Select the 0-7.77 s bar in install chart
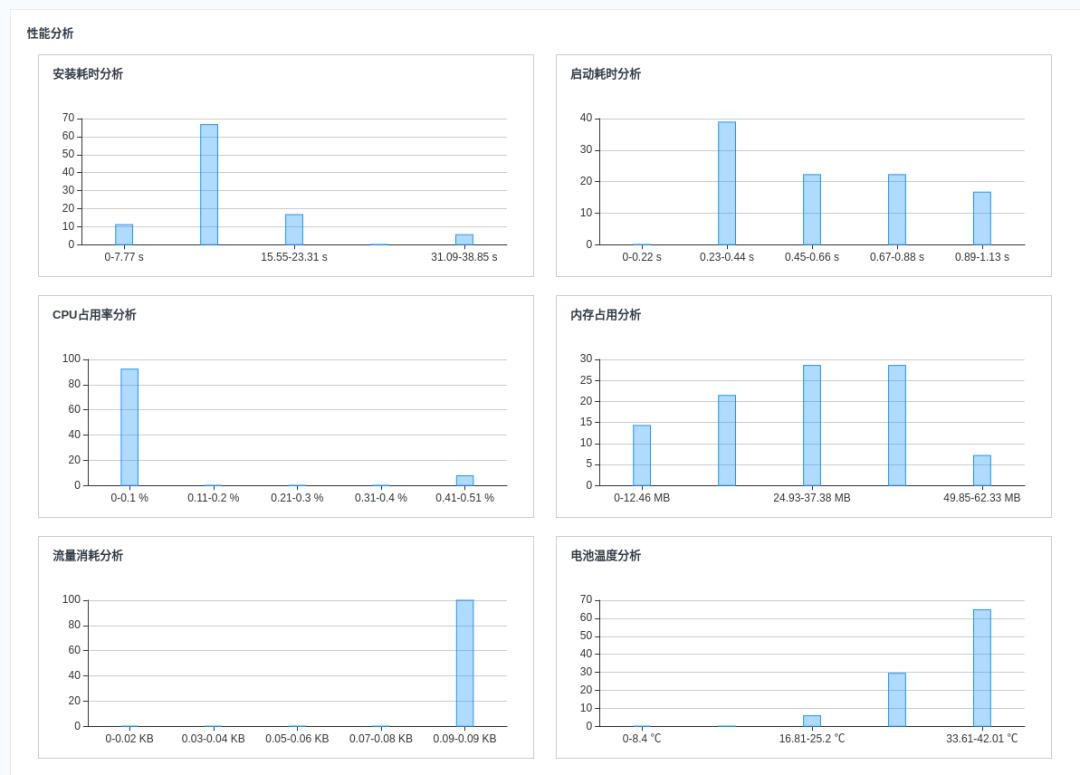The height and width of the screenshot is (775, 1080). tap(124, 234)
